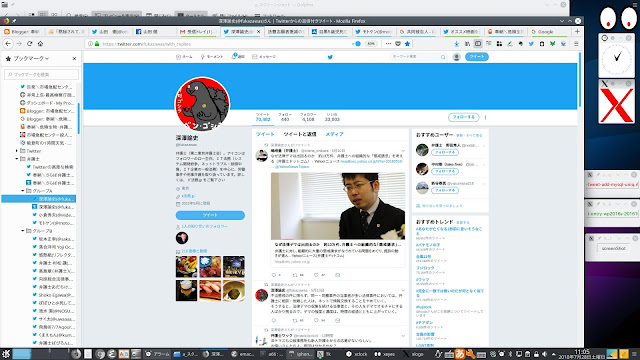Open the Firefox downloads arrow icon

[456, 44]
